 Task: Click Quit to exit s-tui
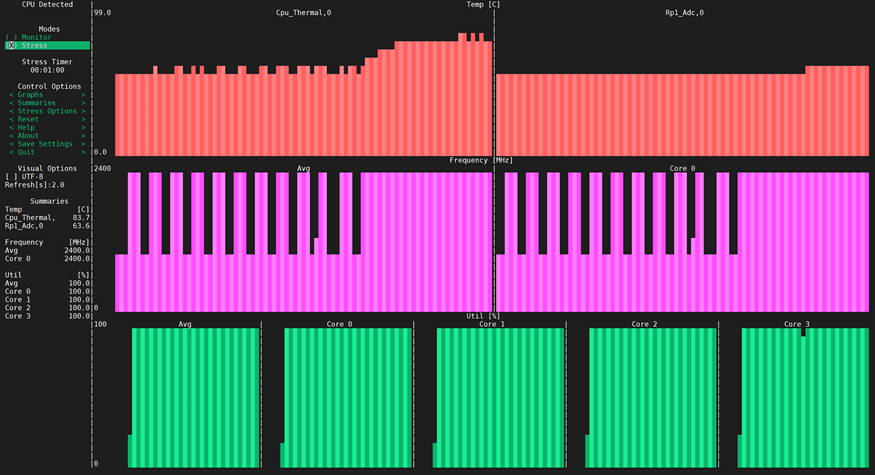(47, 152)
